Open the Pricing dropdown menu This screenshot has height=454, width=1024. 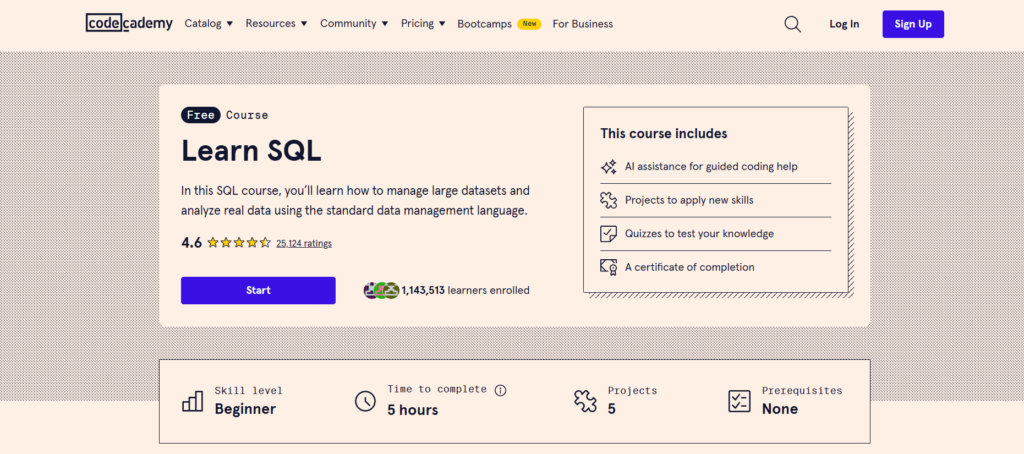coord(423,23)
